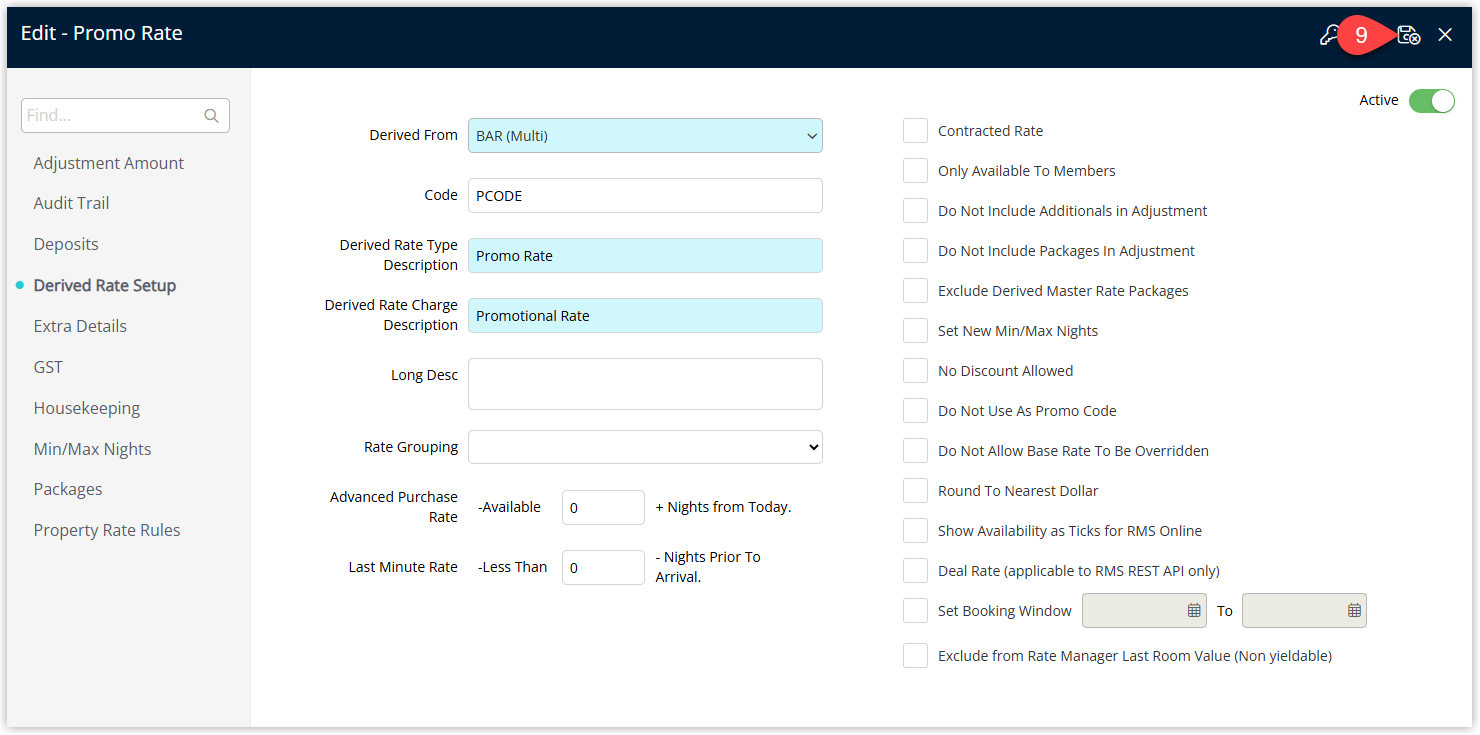This screenshot has height=735, width=1480.
Task: Open Adjustment Amount section
Action: (x=109, y=163)
